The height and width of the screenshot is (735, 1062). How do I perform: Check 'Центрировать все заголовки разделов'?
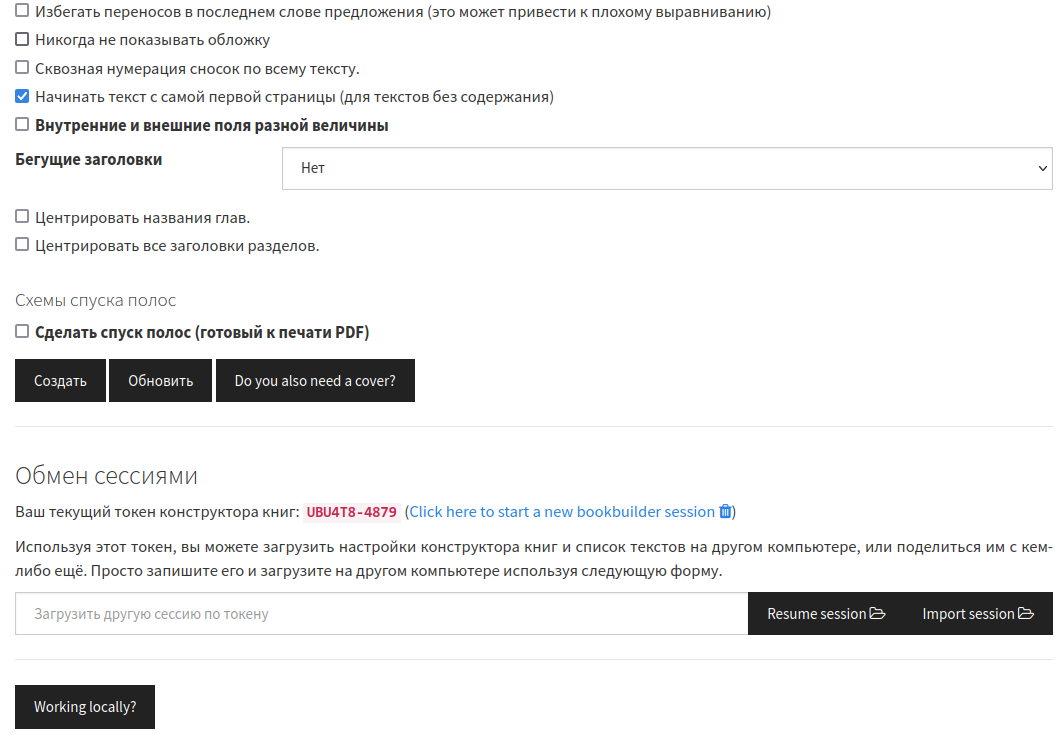tap(22, 245)
